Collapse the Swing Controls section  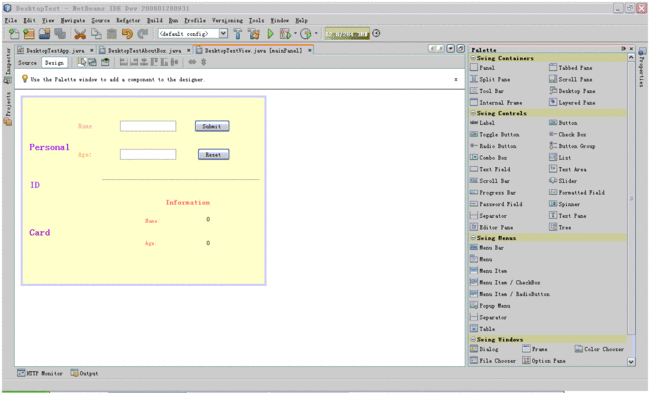point(473,113)
